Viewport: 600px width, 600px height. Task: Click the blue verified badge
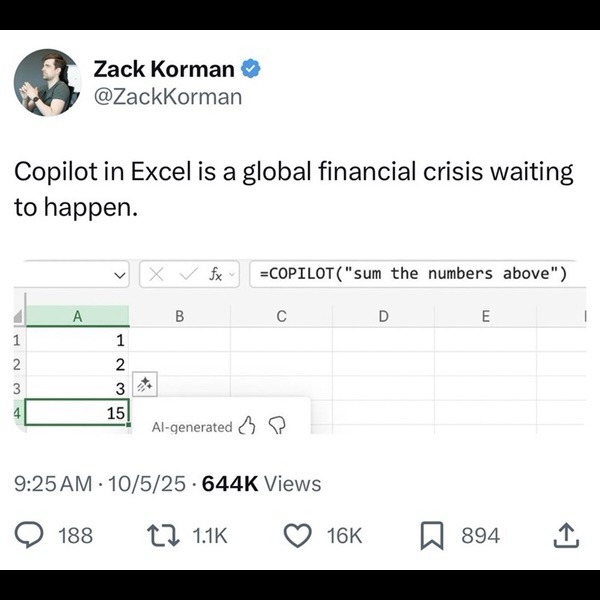(253, 69)
